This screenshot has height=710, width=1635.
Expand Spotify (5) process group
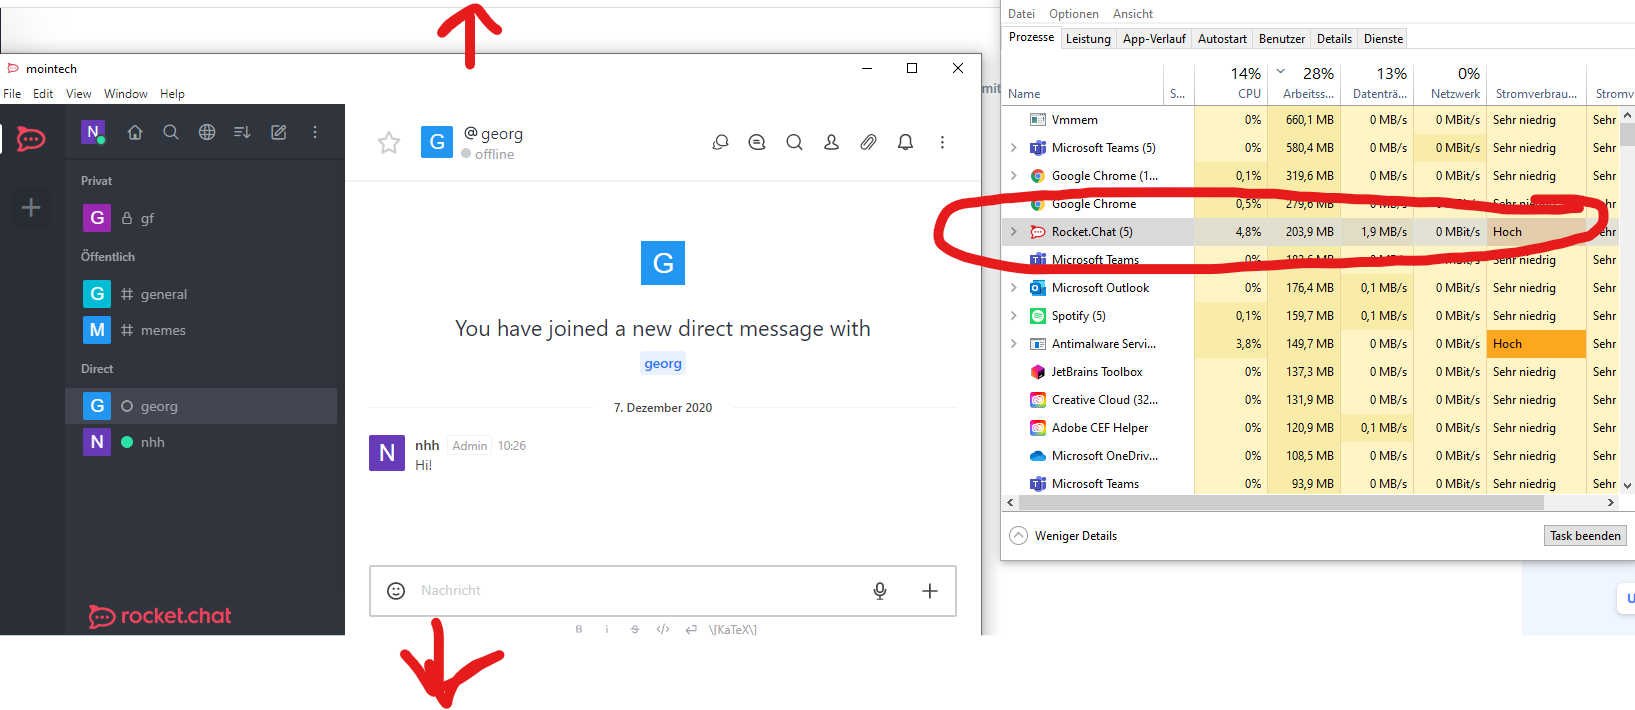[1013, 316]
